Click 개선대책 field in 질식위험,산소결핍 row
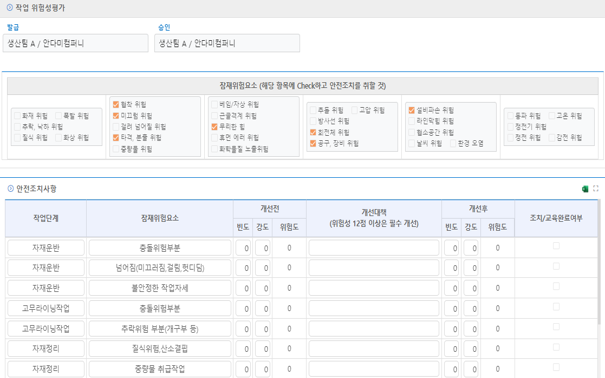 (374, 349)
